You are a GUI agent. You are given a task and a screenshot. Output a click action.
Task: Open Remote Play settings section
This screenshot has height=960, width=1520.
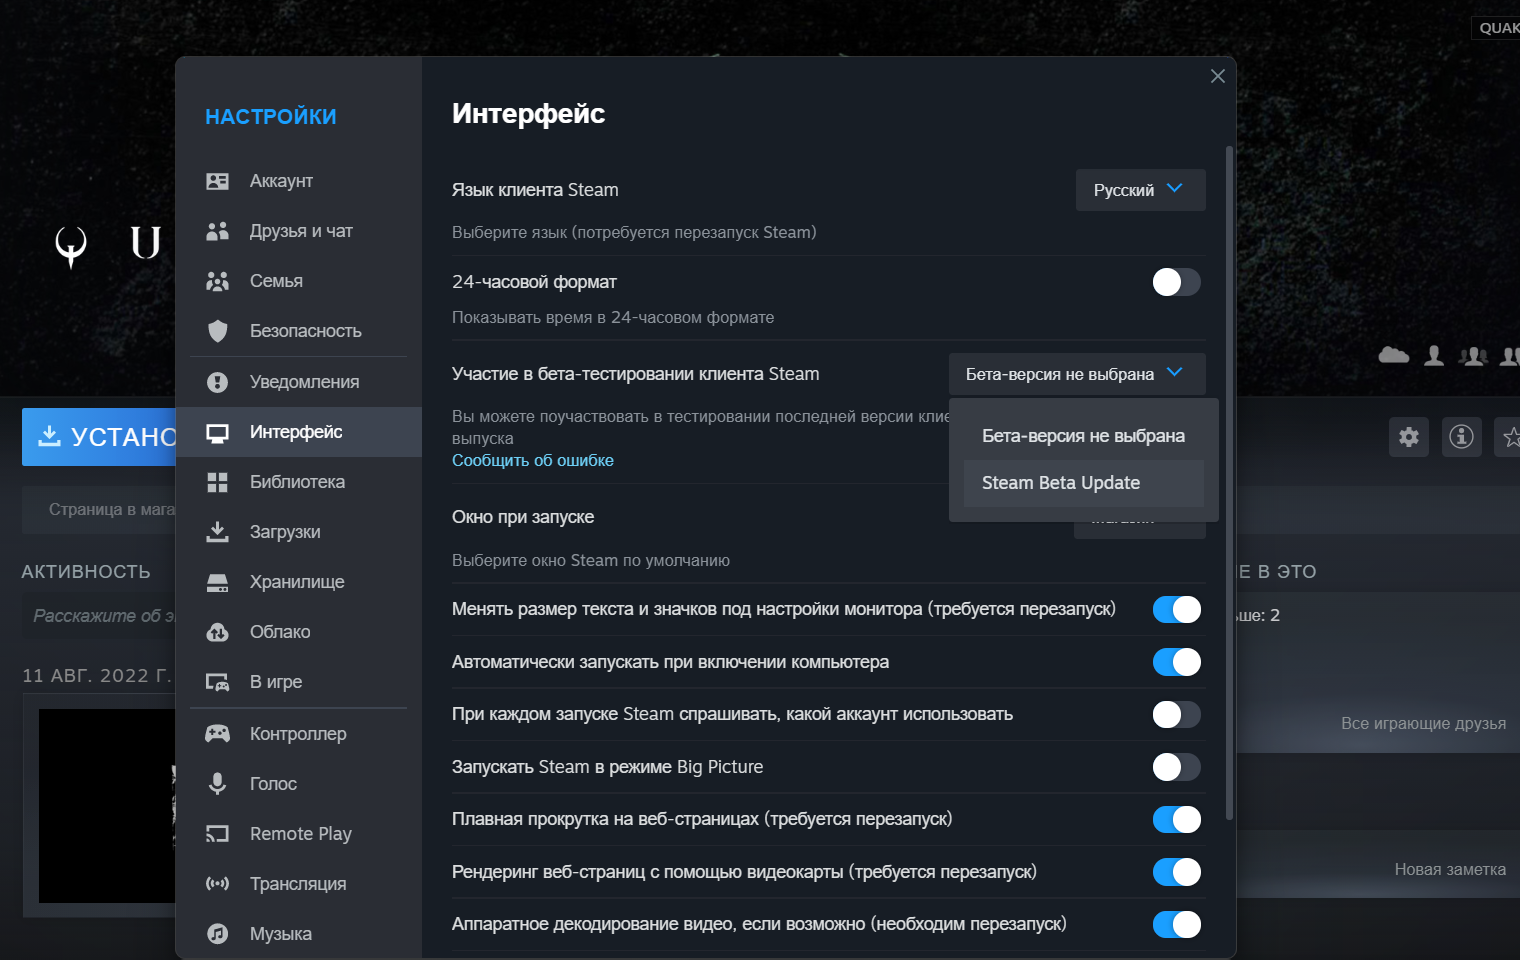point(298,834)
